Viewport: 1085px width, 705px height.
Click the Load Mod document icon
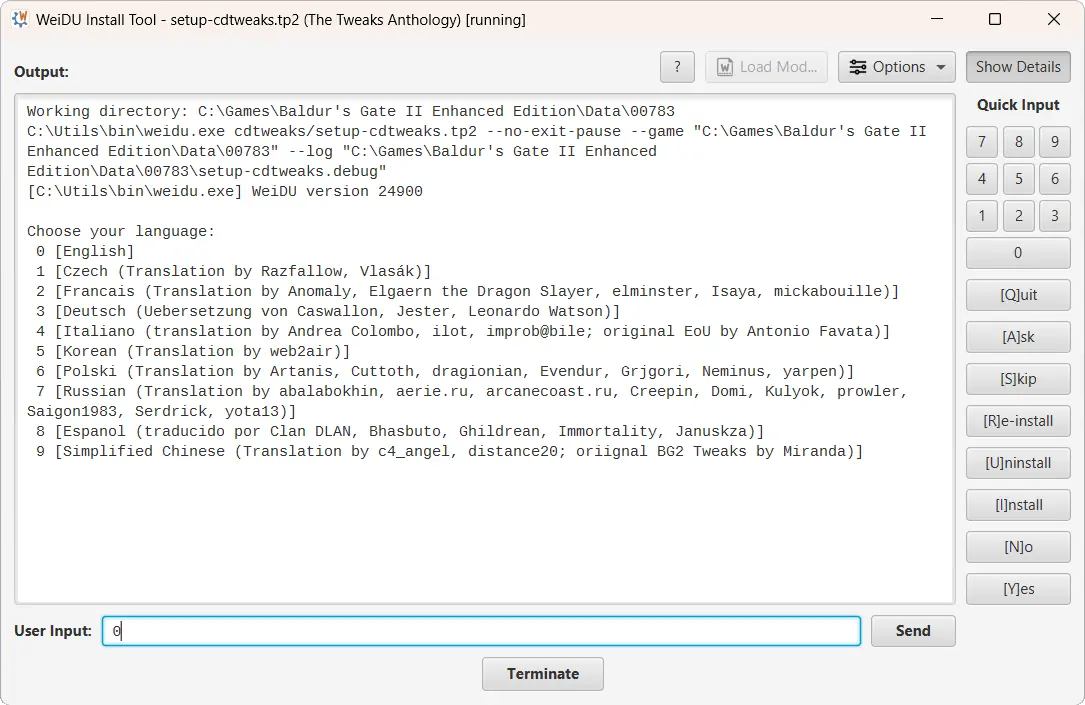724,67
